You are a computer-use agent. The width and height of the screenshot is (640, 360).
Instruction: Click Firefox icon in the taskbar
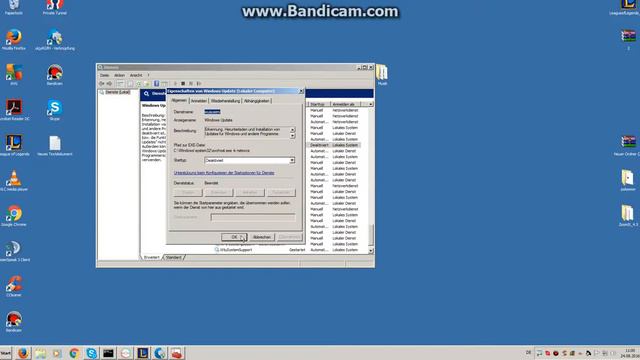23,353
